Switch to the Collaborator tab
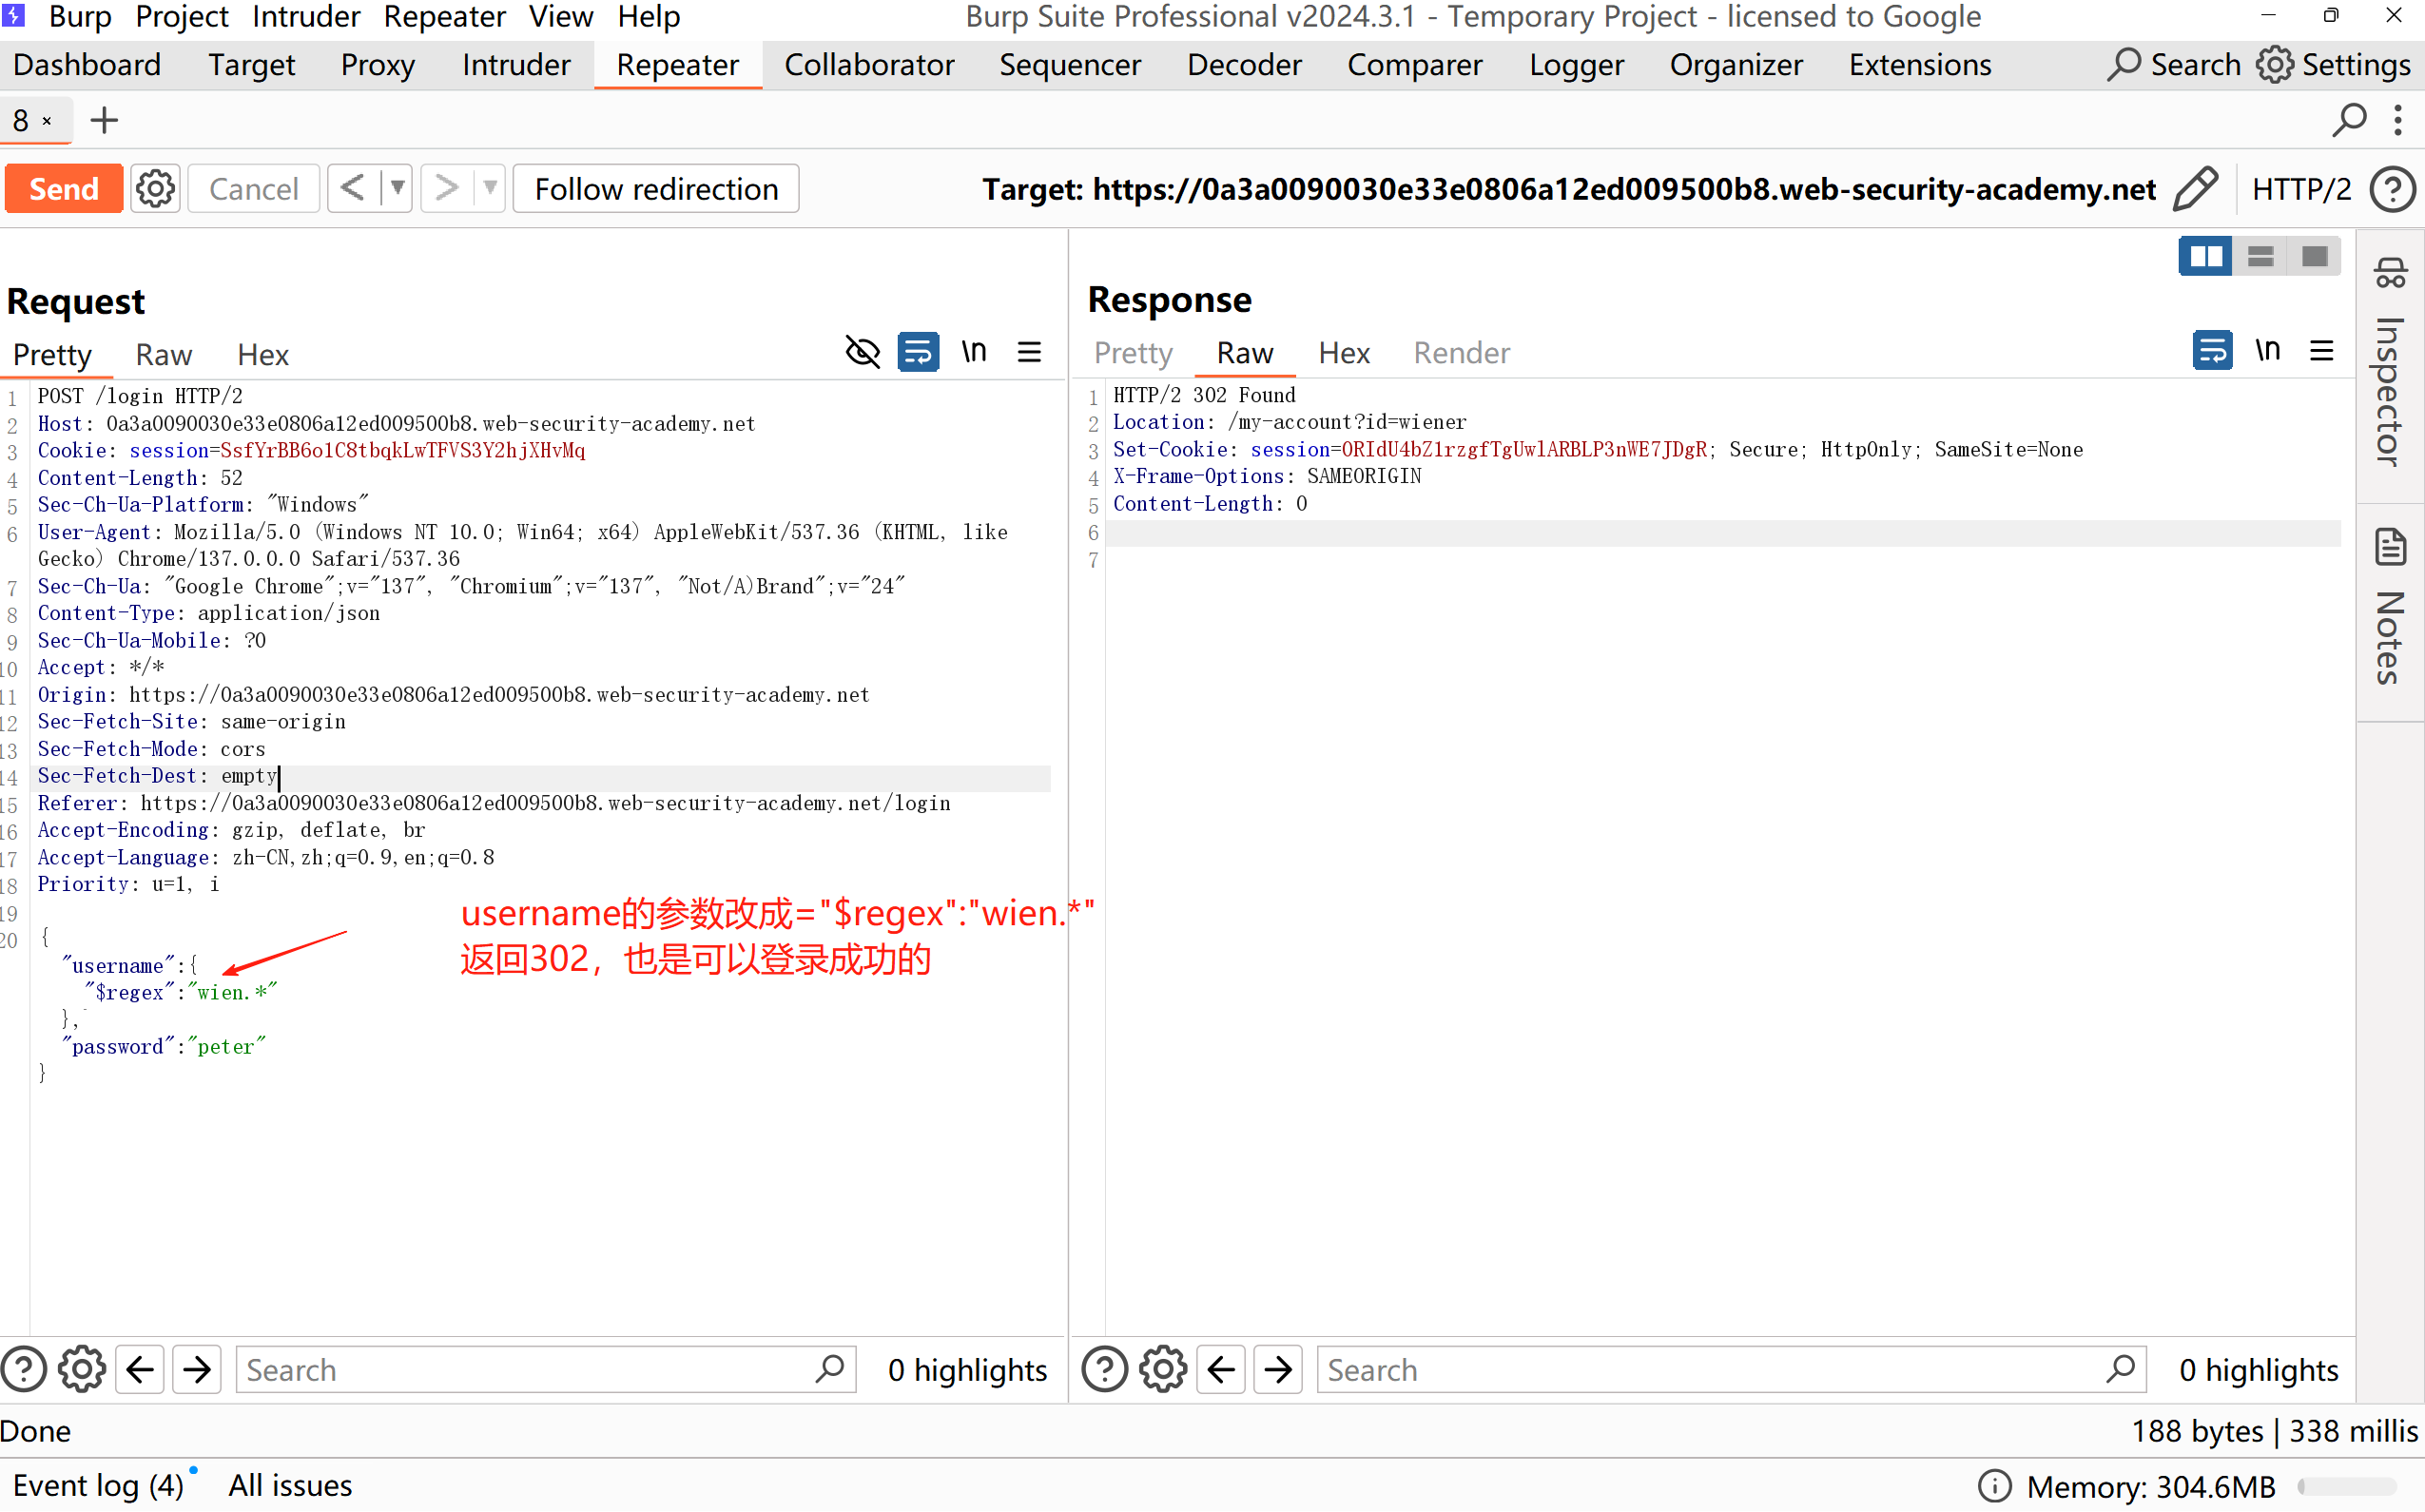The image size is (2425, 1512). (868, 65)
